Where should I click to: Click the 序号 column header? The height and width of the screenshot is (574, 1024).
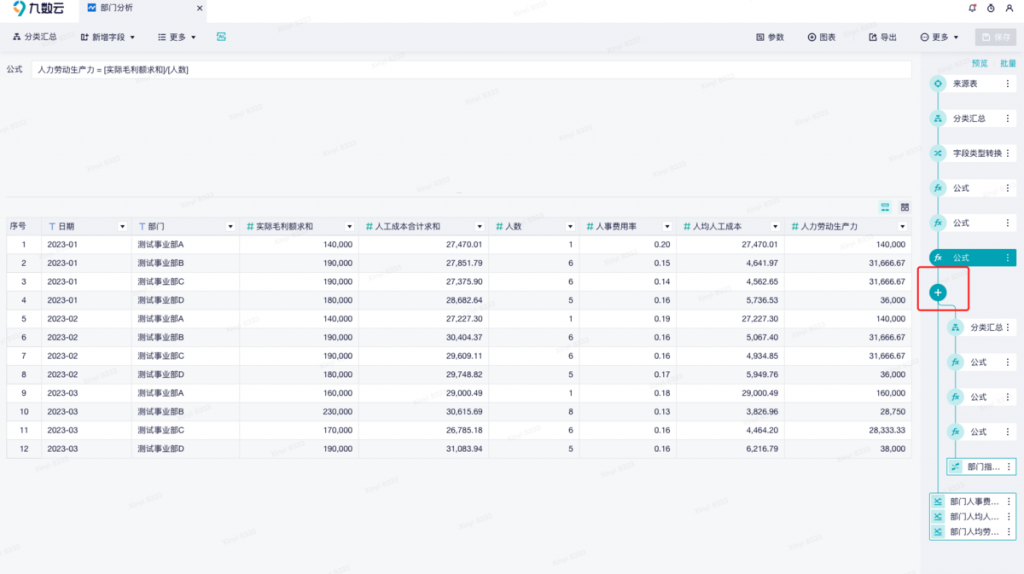[24, 227]
